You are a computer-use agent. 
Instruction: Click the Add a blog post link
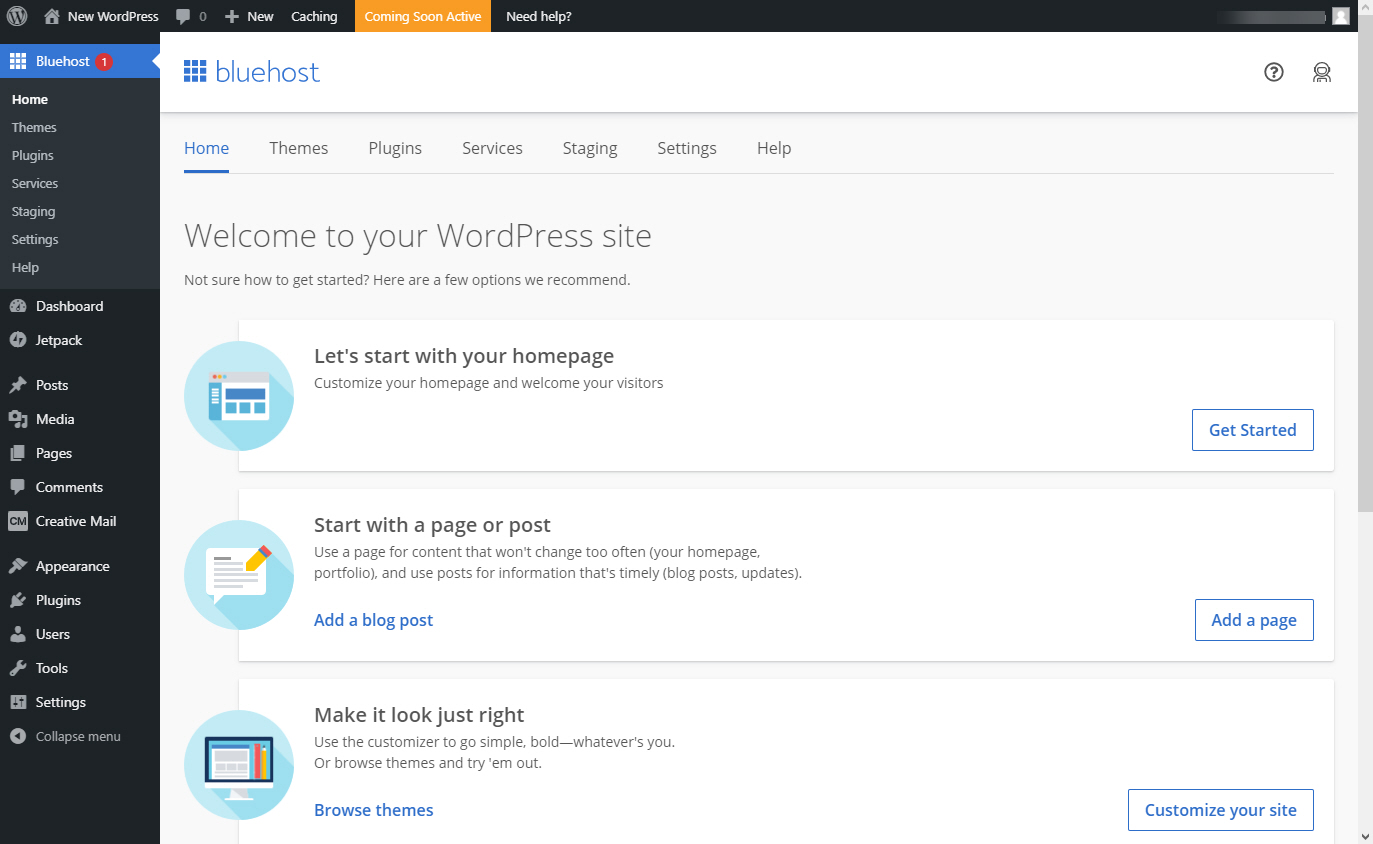point(374,620)
